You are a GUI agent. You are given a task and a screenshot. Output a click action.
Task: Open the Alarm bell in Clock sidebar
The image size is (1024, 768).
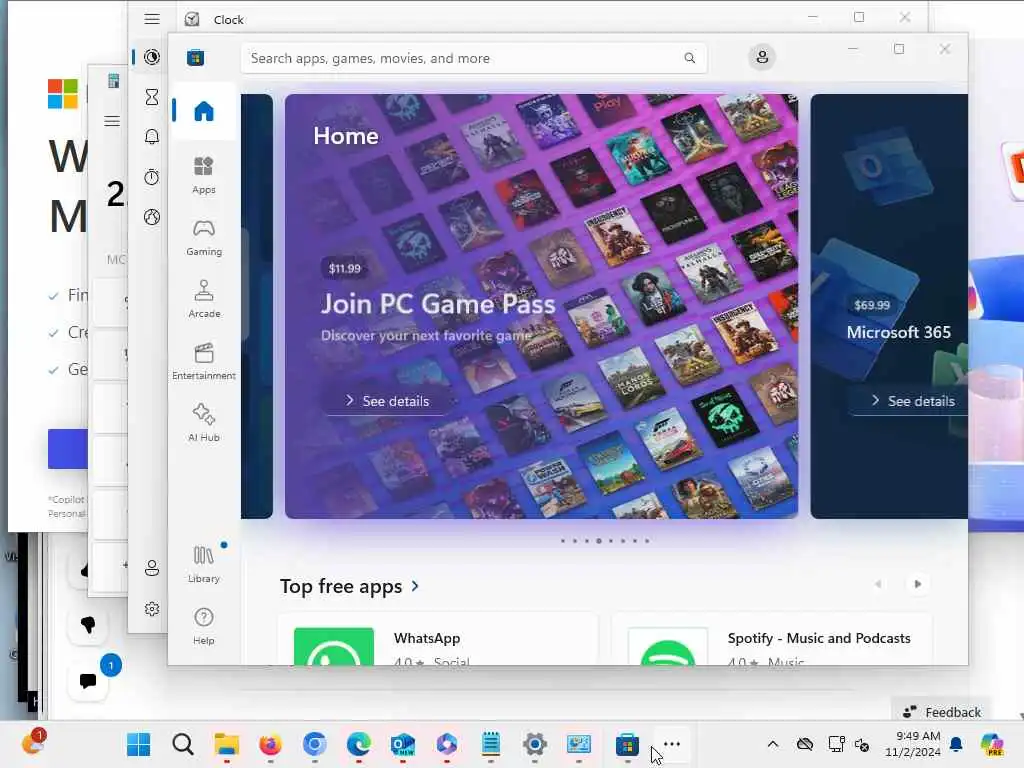click(152, 136)
